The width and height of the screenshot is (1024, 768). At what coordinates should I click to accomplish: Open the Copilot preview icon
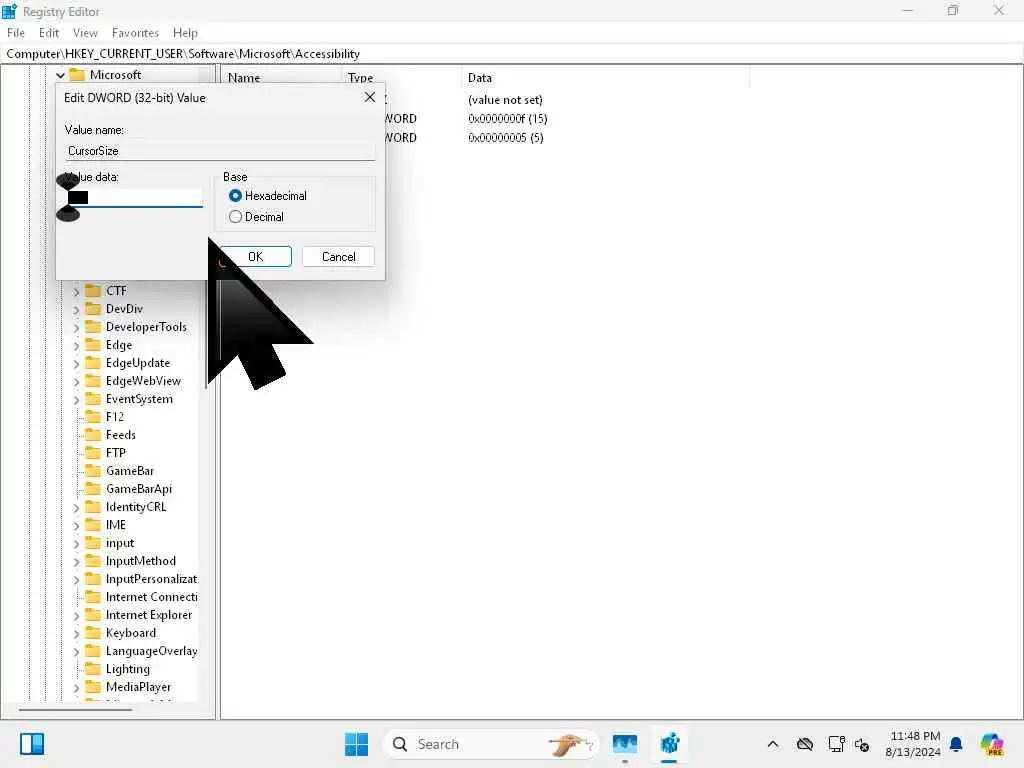tap(992, 744)
